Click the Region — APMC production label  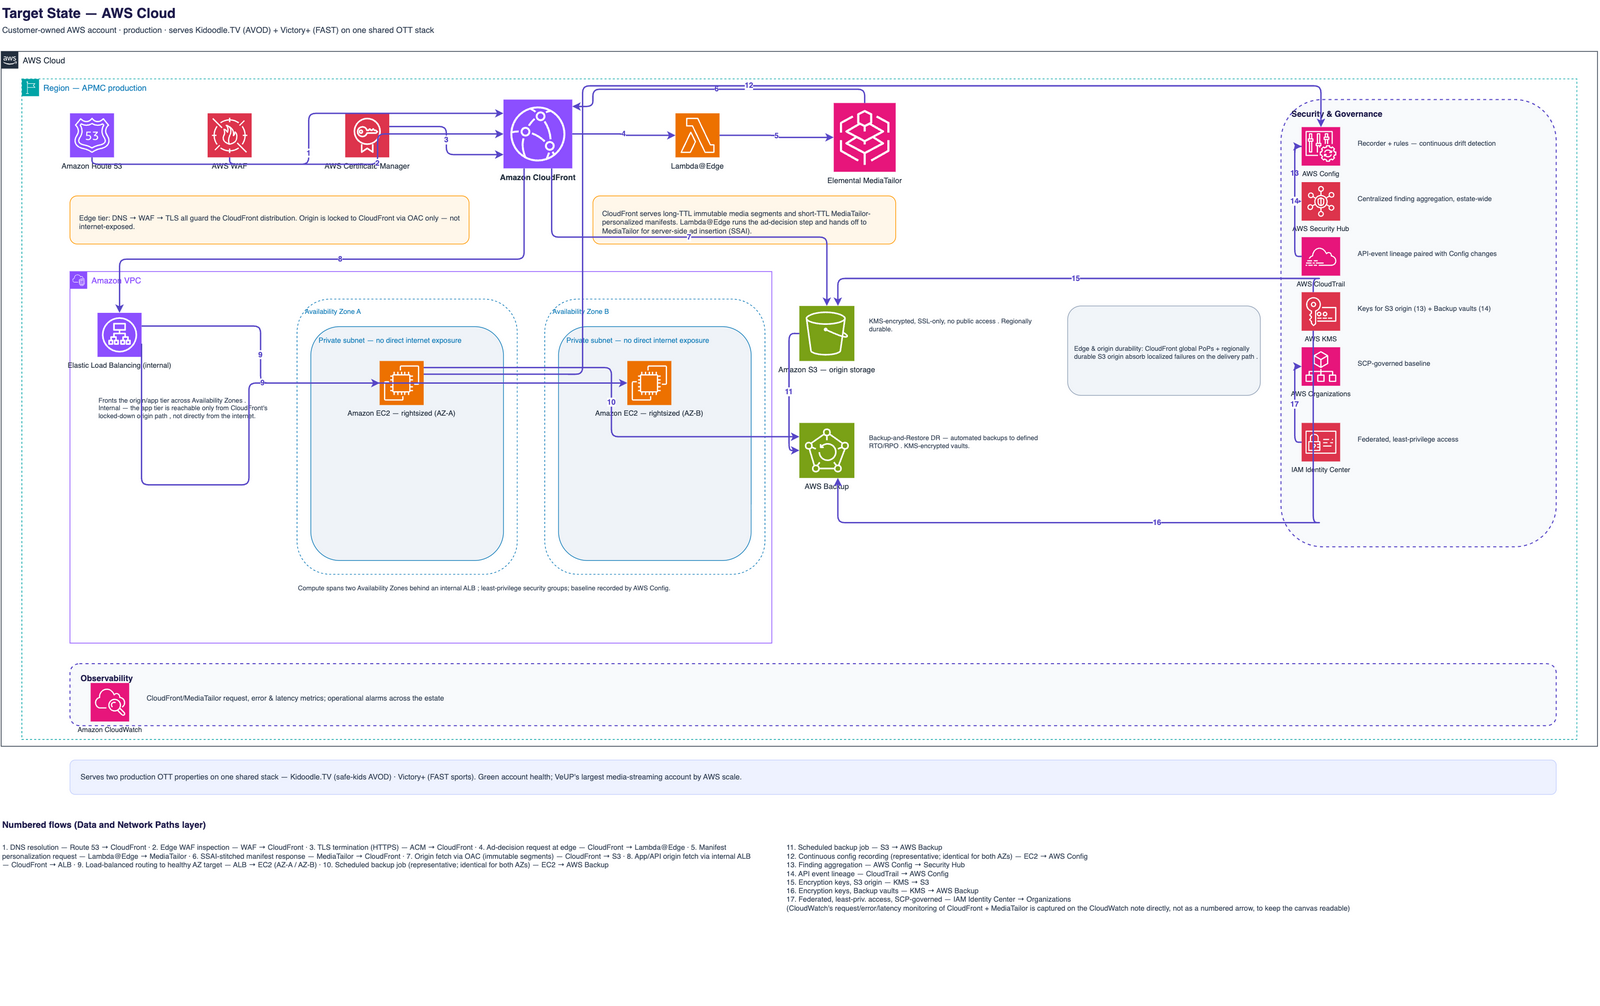[x=95, y=88]
